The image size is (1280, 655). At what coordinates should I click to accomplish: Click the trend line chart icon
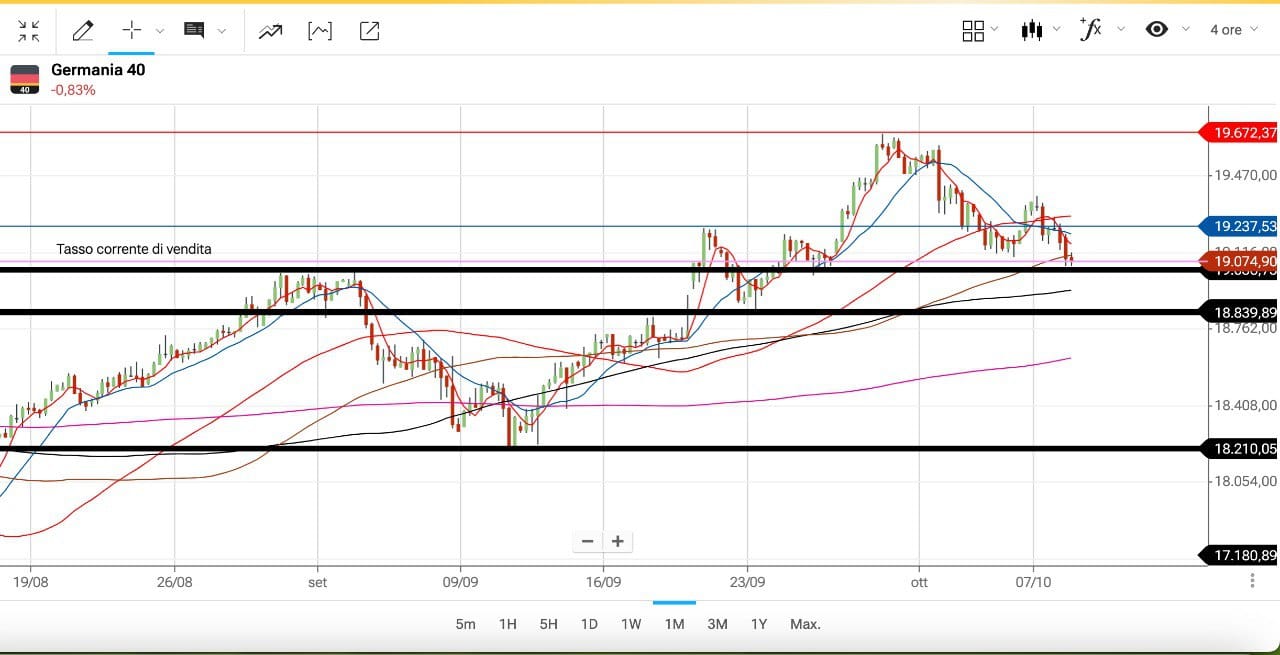(270, 31)
